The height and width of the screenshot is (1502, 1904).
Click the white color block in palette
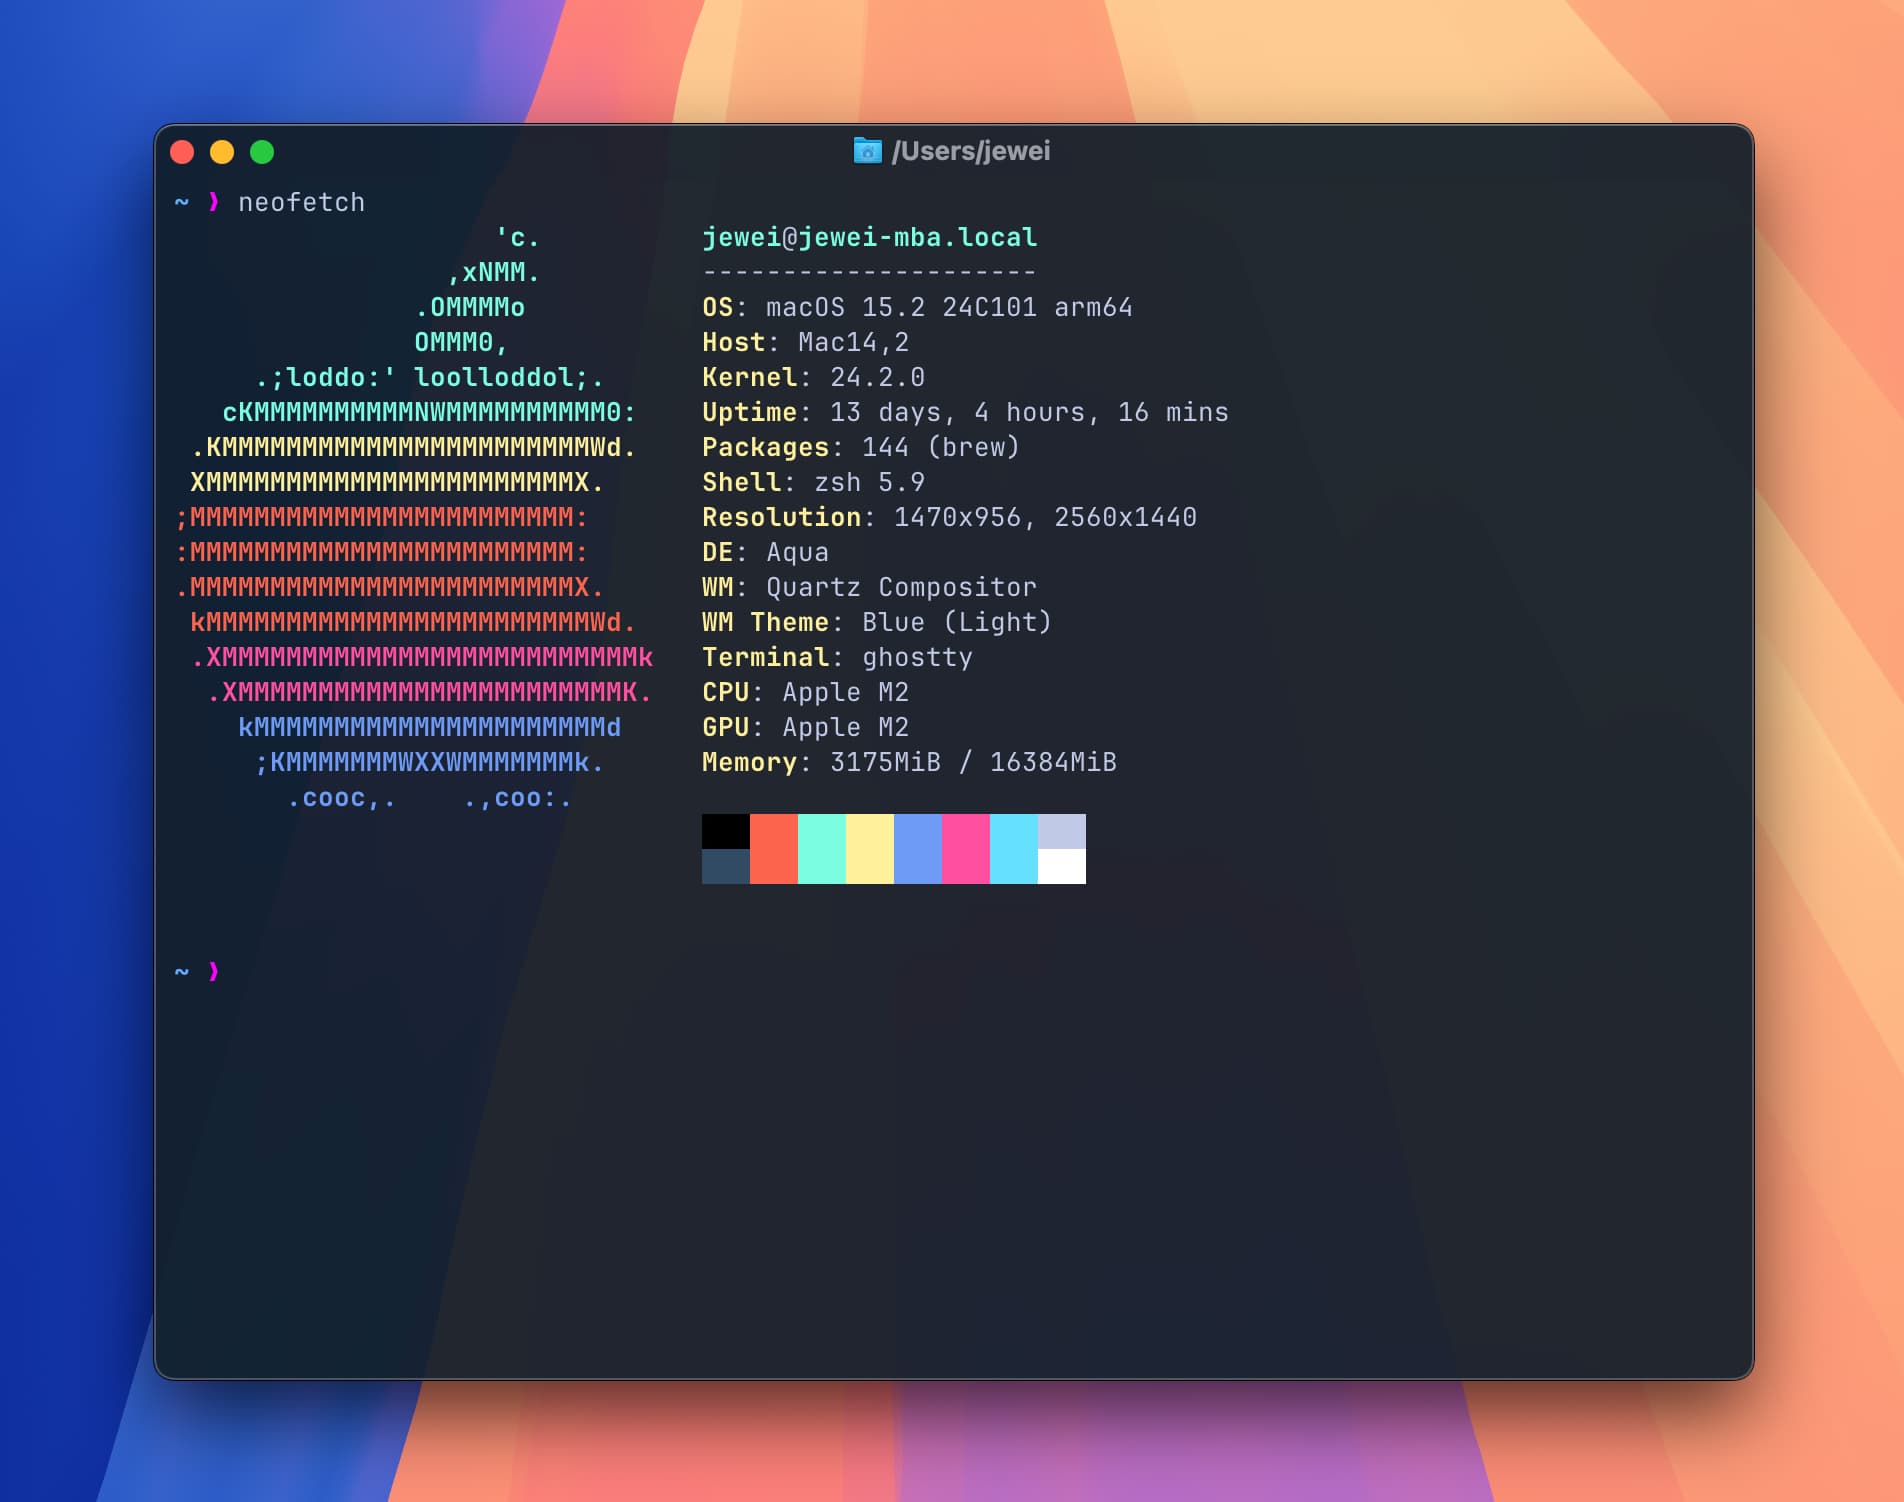pos(1062,867)
